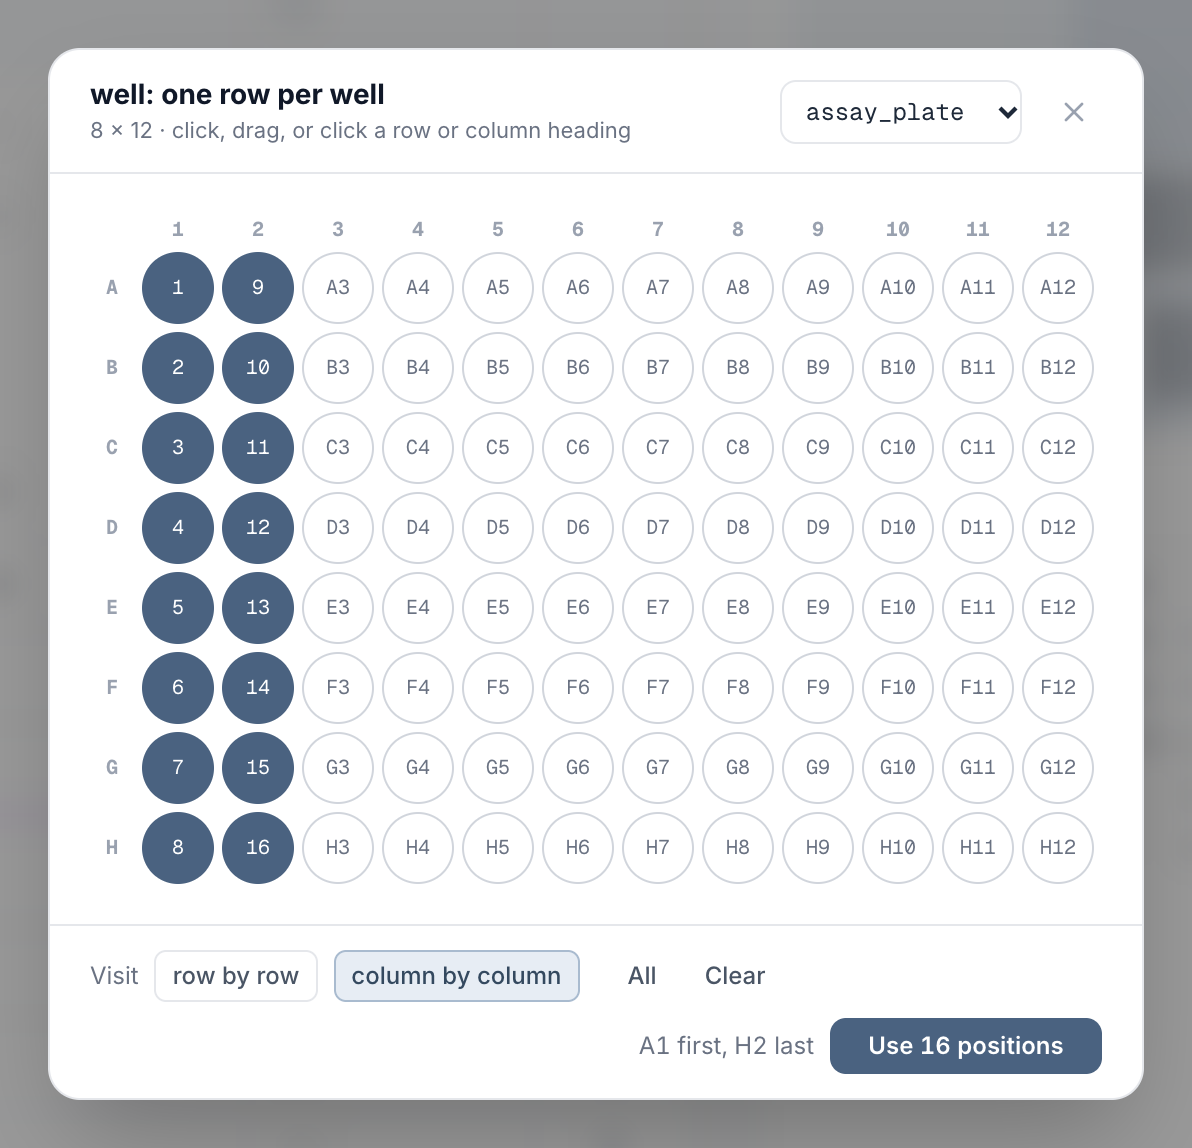
Task: Clear the well selection
Action: tap(734, 976)
